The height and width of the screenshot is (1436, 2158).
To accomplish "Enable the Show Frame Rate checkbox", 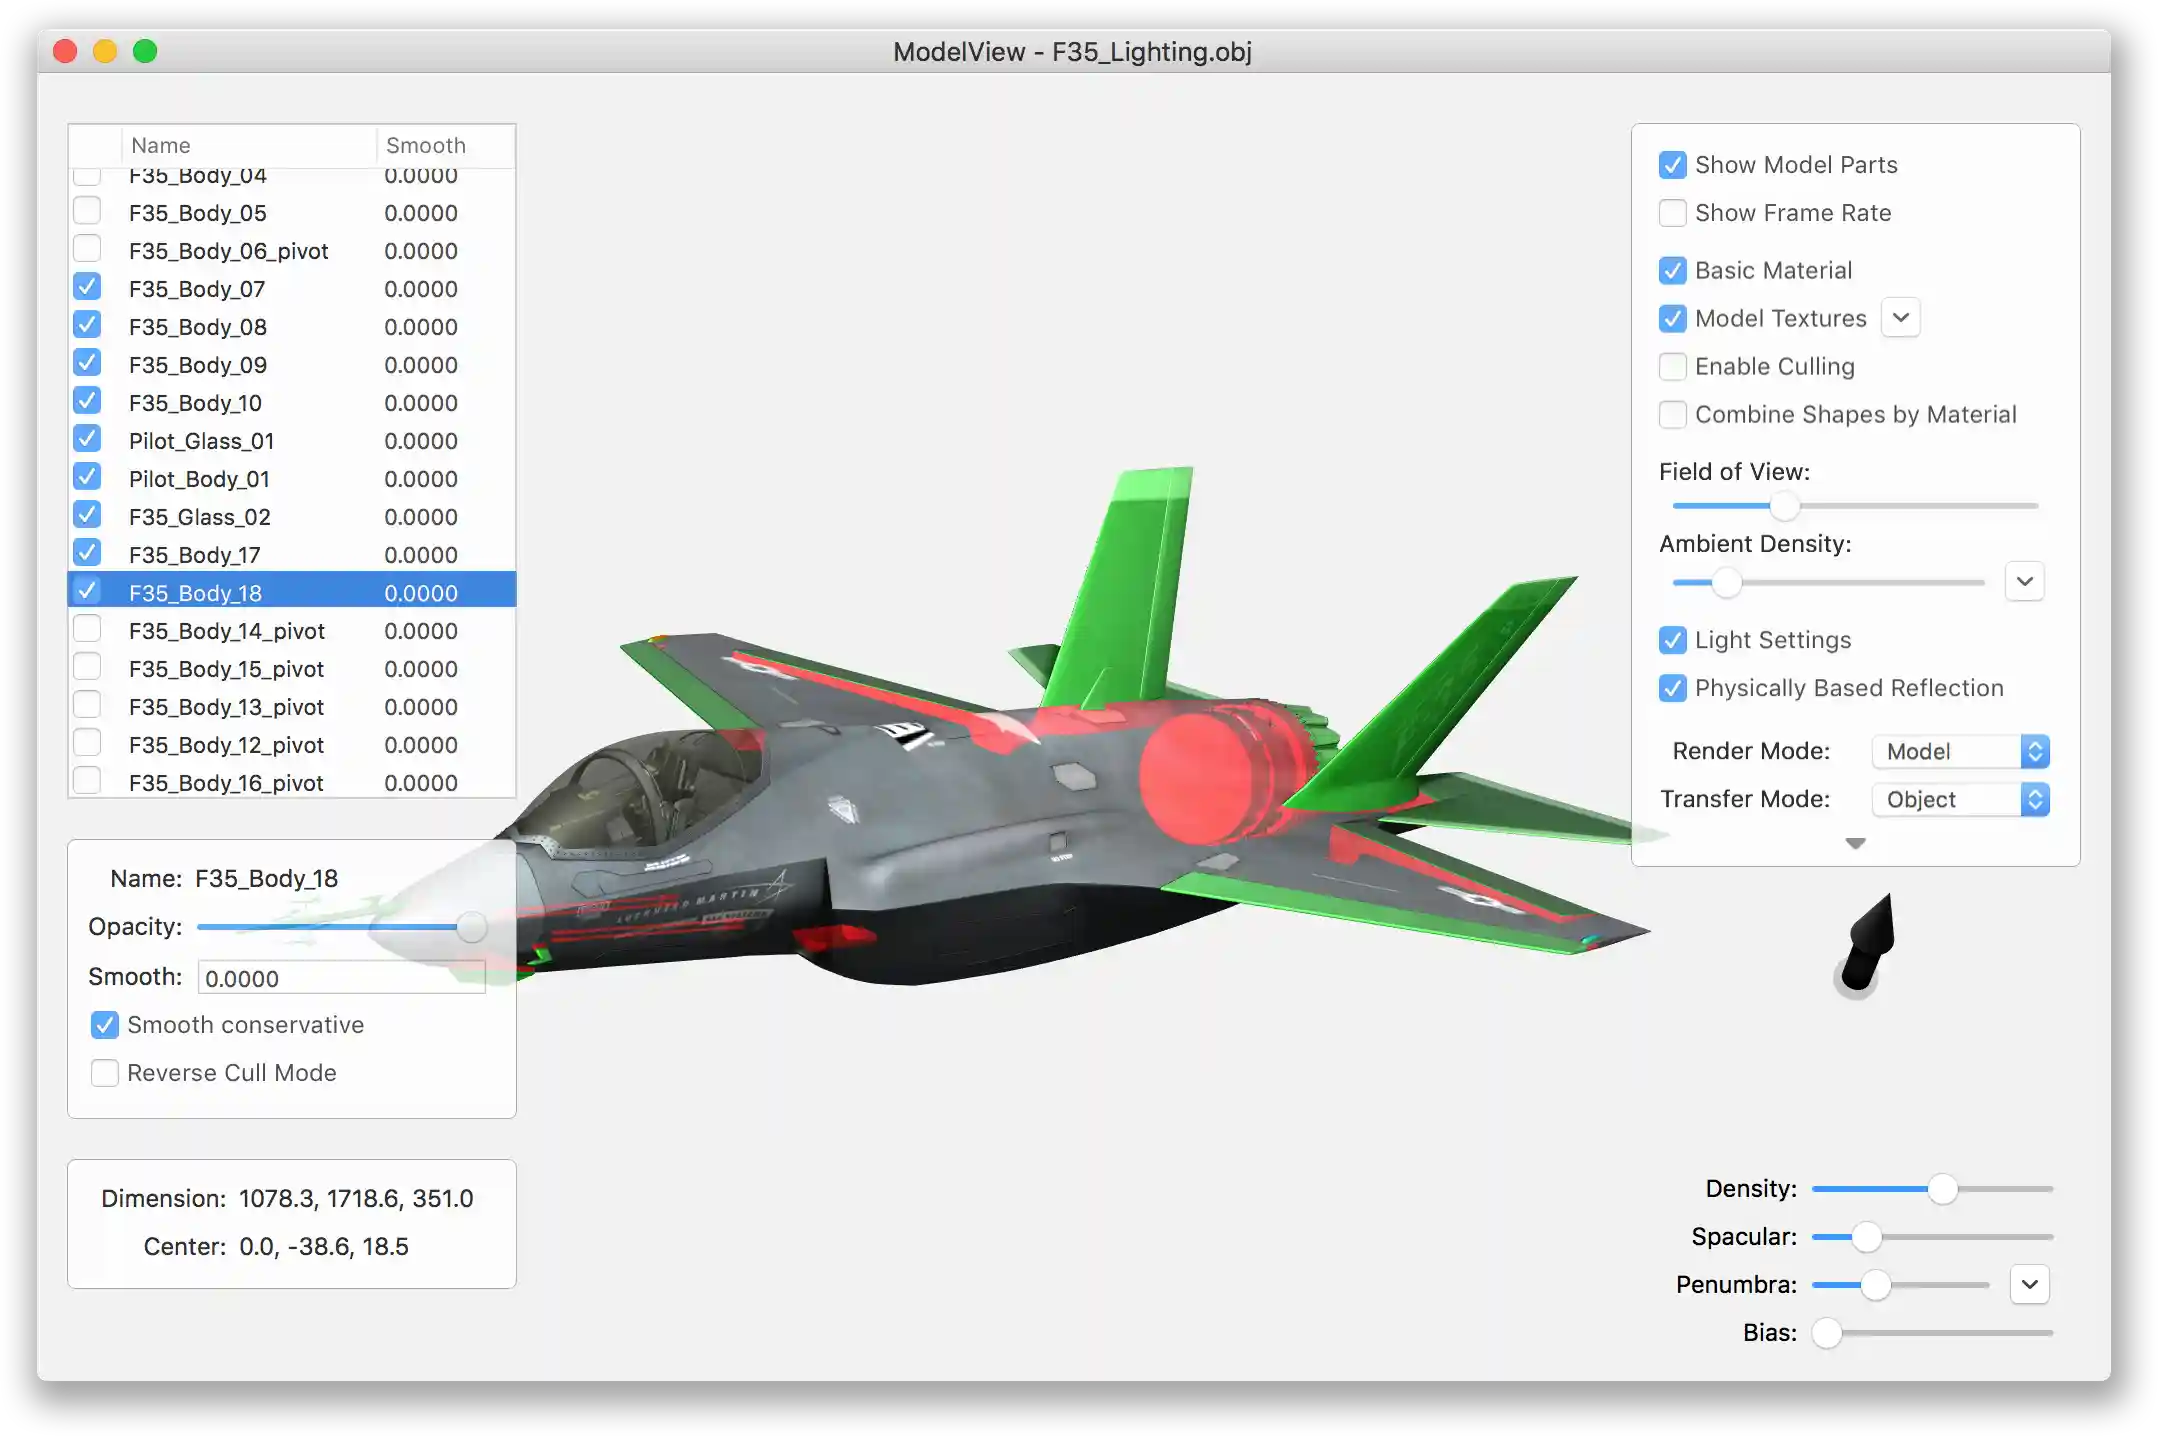I will click(x=1672, y=213).
